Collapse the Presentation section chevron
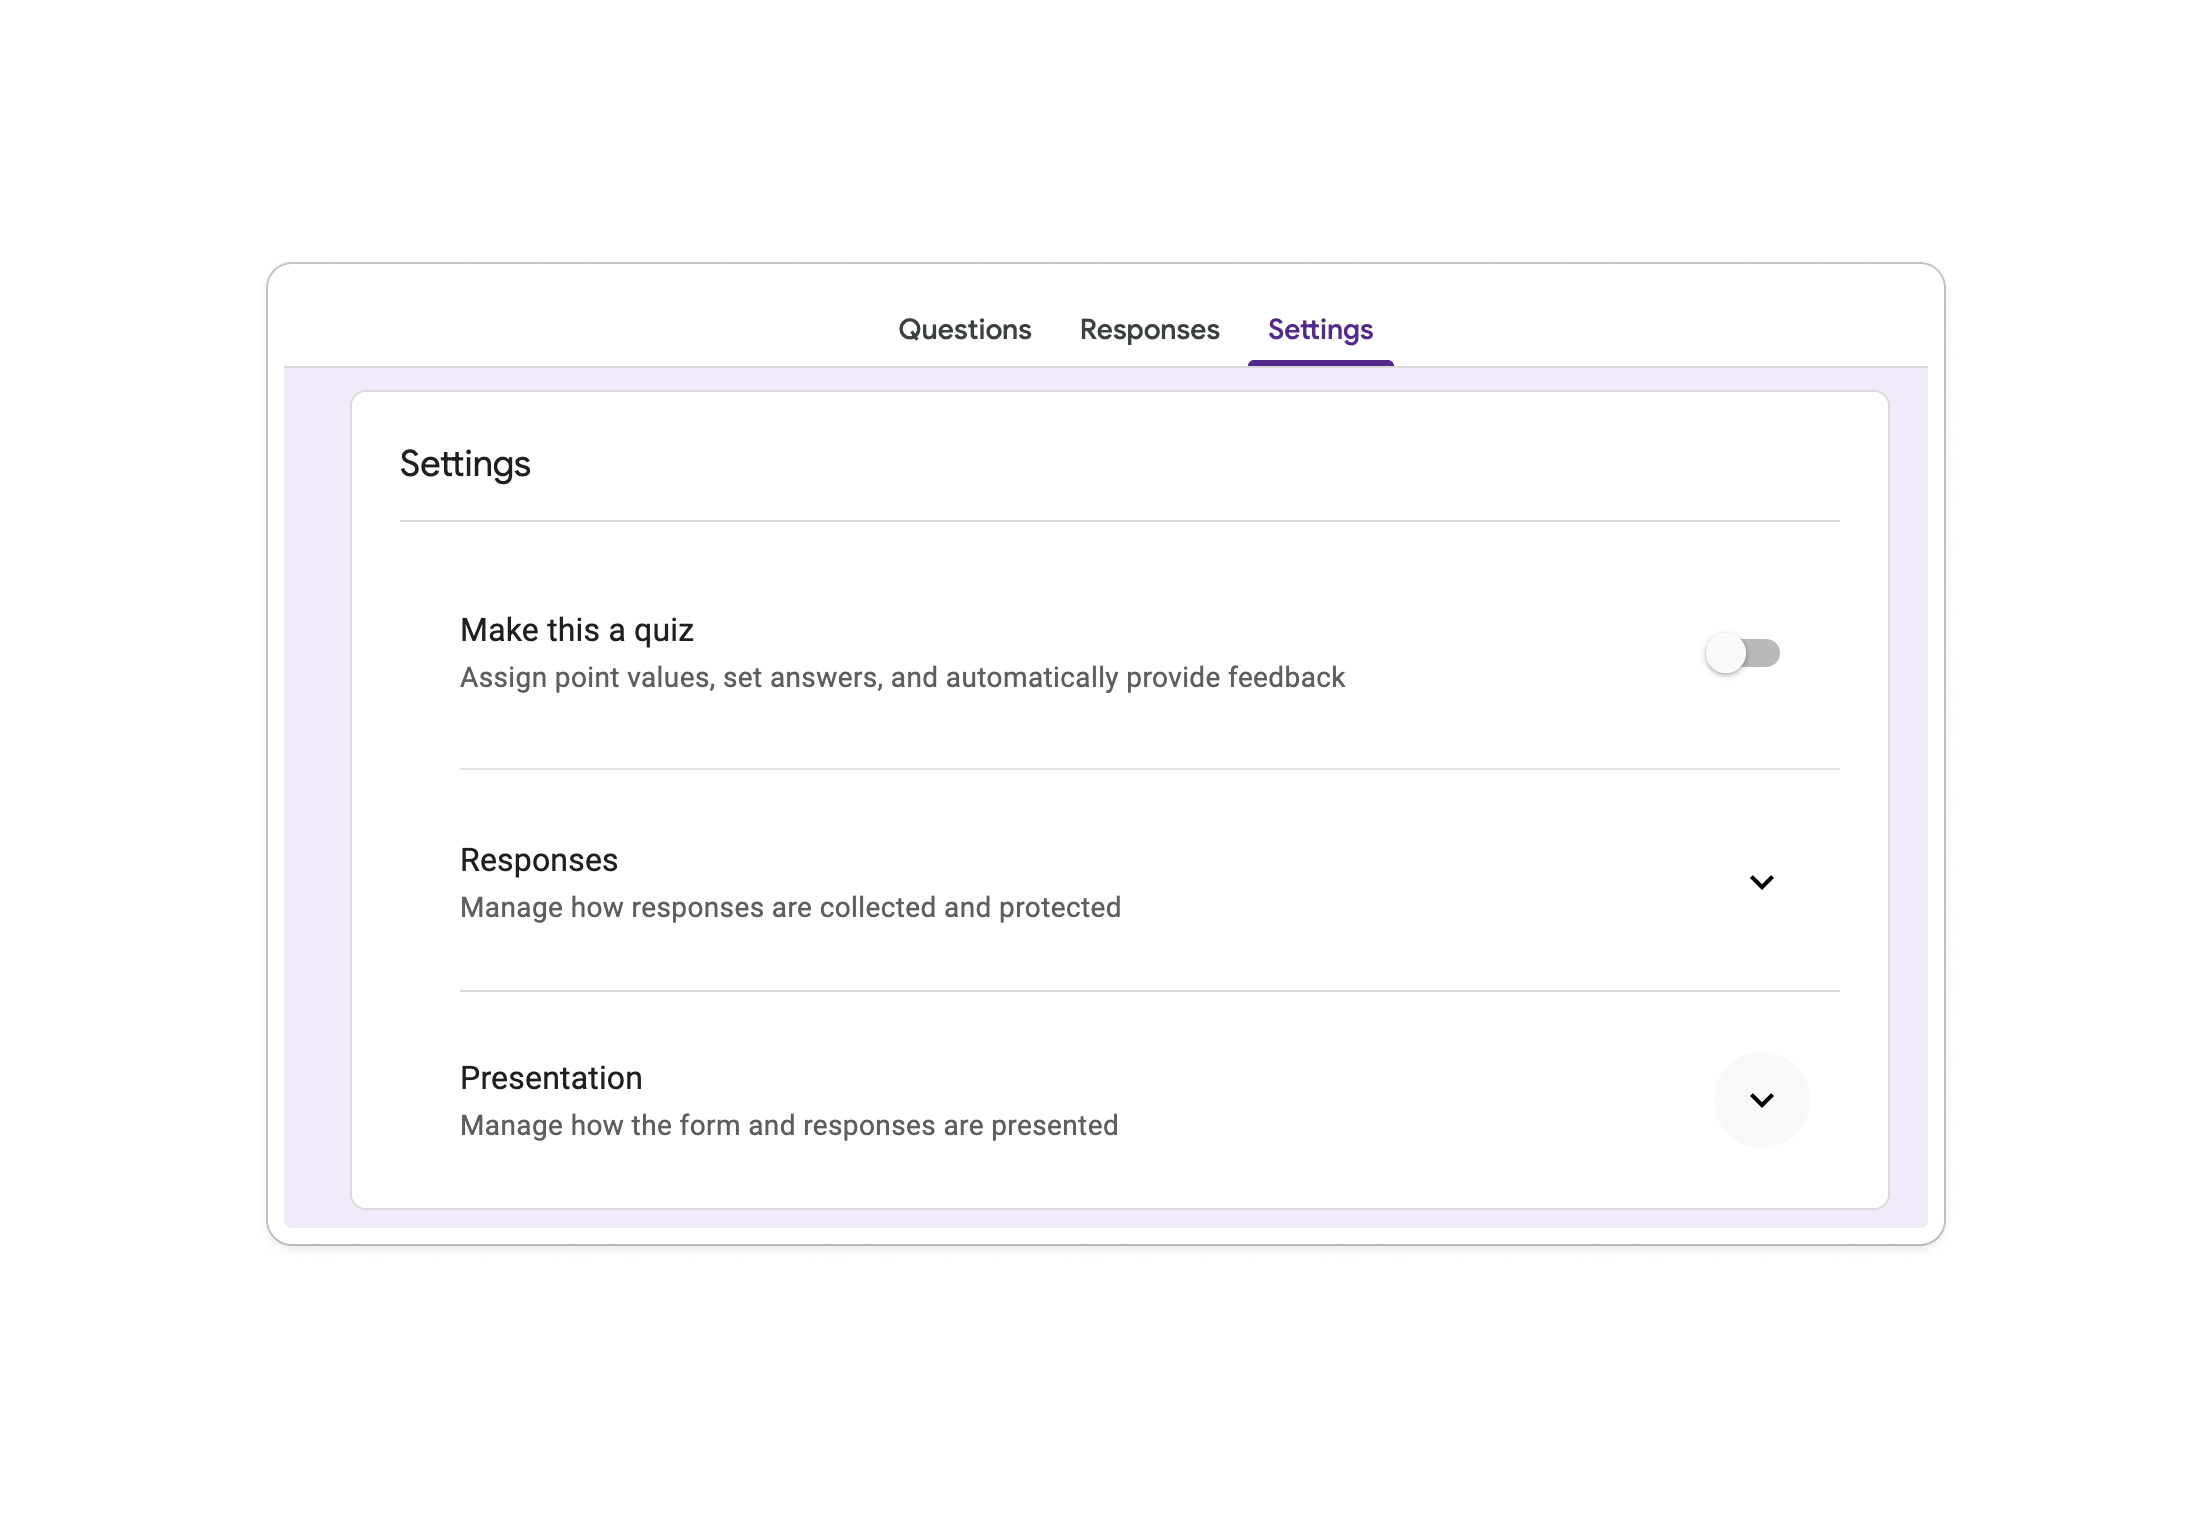2212x1516 pixels. point(1762,1100)
